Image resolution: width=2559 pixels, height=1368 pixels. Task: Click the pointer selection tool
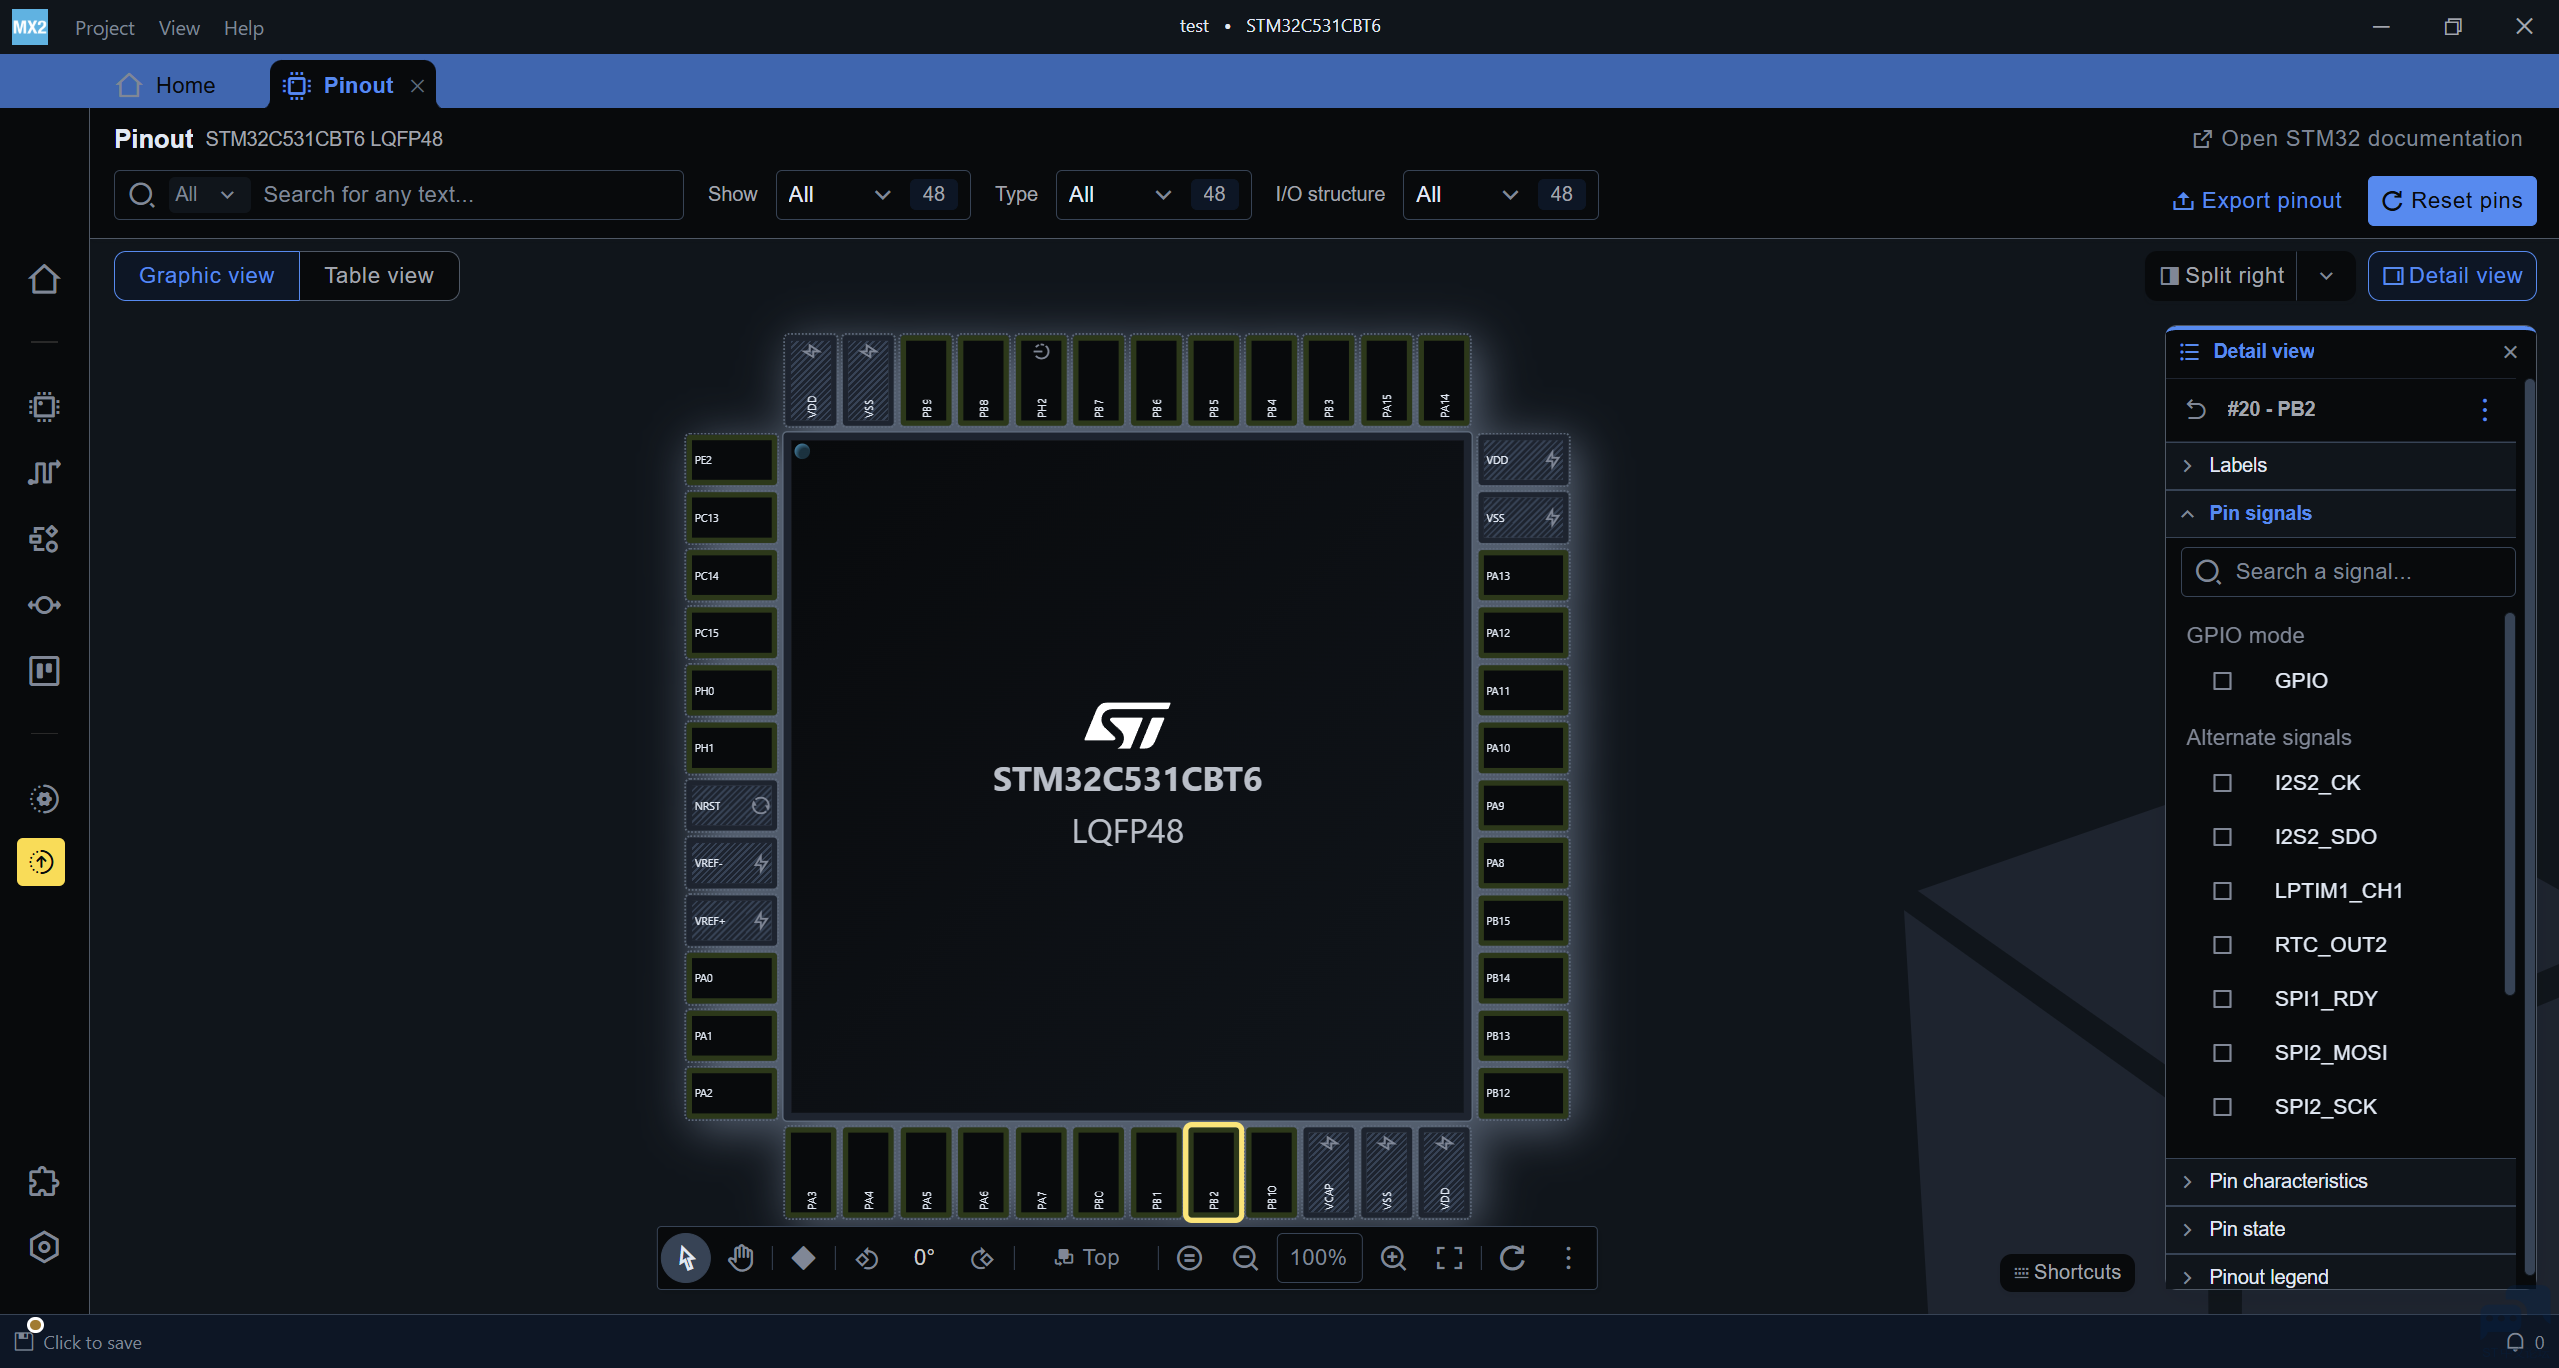pos(686,1257)
